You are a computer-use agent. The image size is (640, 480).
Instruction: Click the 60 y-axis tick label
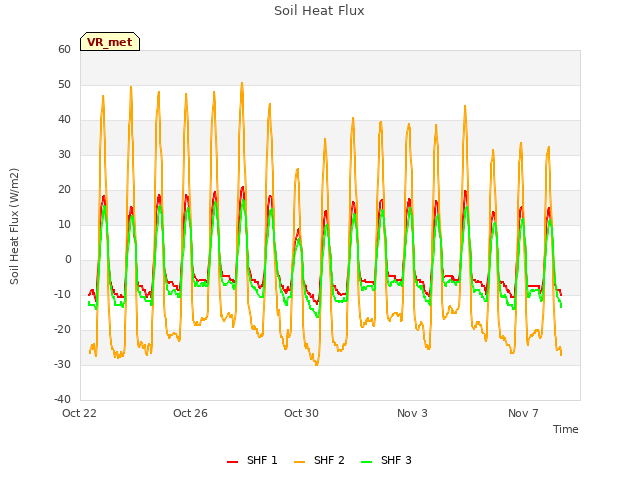click(64, 49)
